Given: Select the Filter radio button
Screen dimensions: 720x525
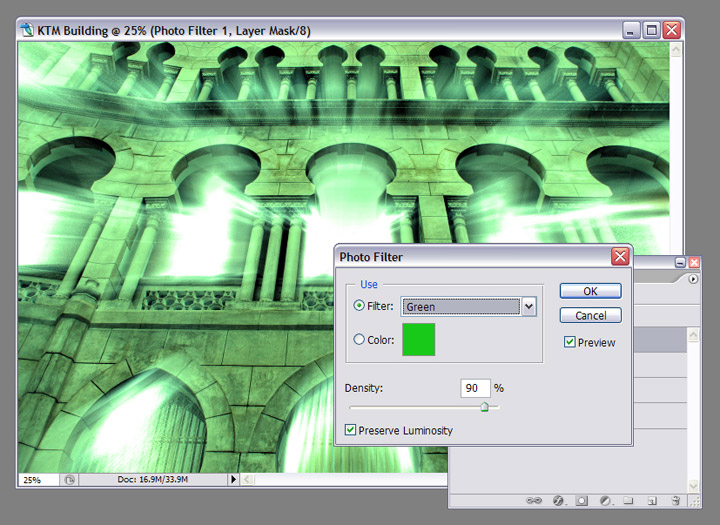Looking at the screenshot, I should point(360,306).
